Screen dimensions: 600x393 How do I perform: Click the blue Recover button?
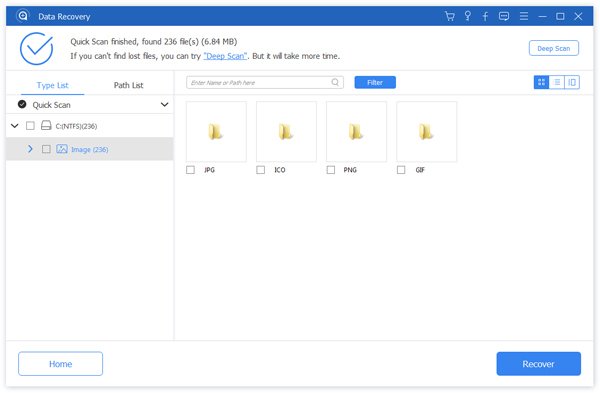538,364
